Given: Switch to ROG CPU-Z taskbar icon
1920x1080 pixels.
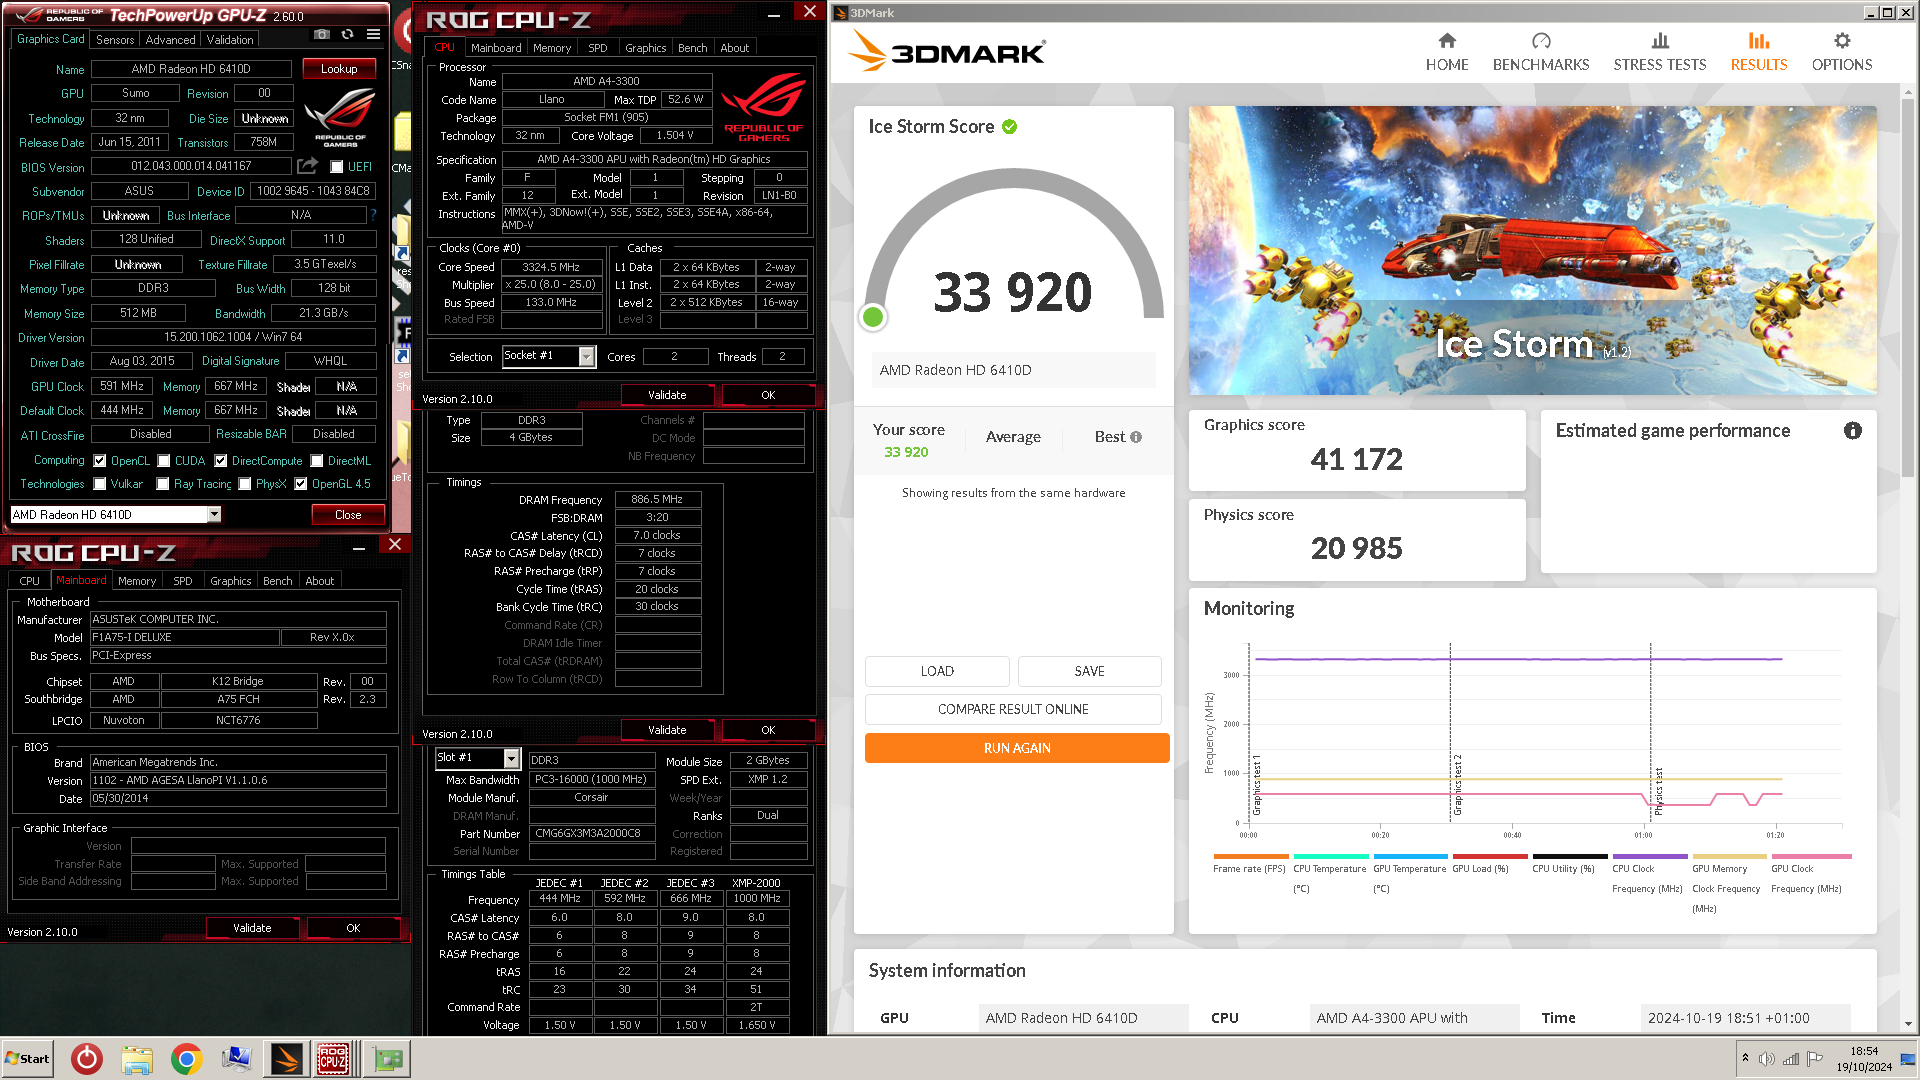Looking at the screenshot, I should [333, 1059].
